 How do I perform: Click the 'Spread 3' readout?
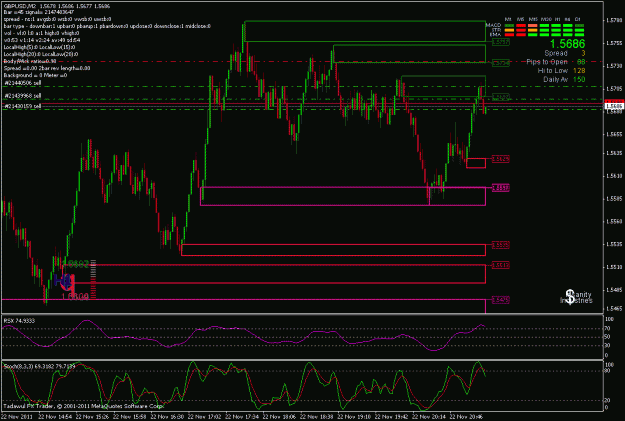(x=565, y=53)
